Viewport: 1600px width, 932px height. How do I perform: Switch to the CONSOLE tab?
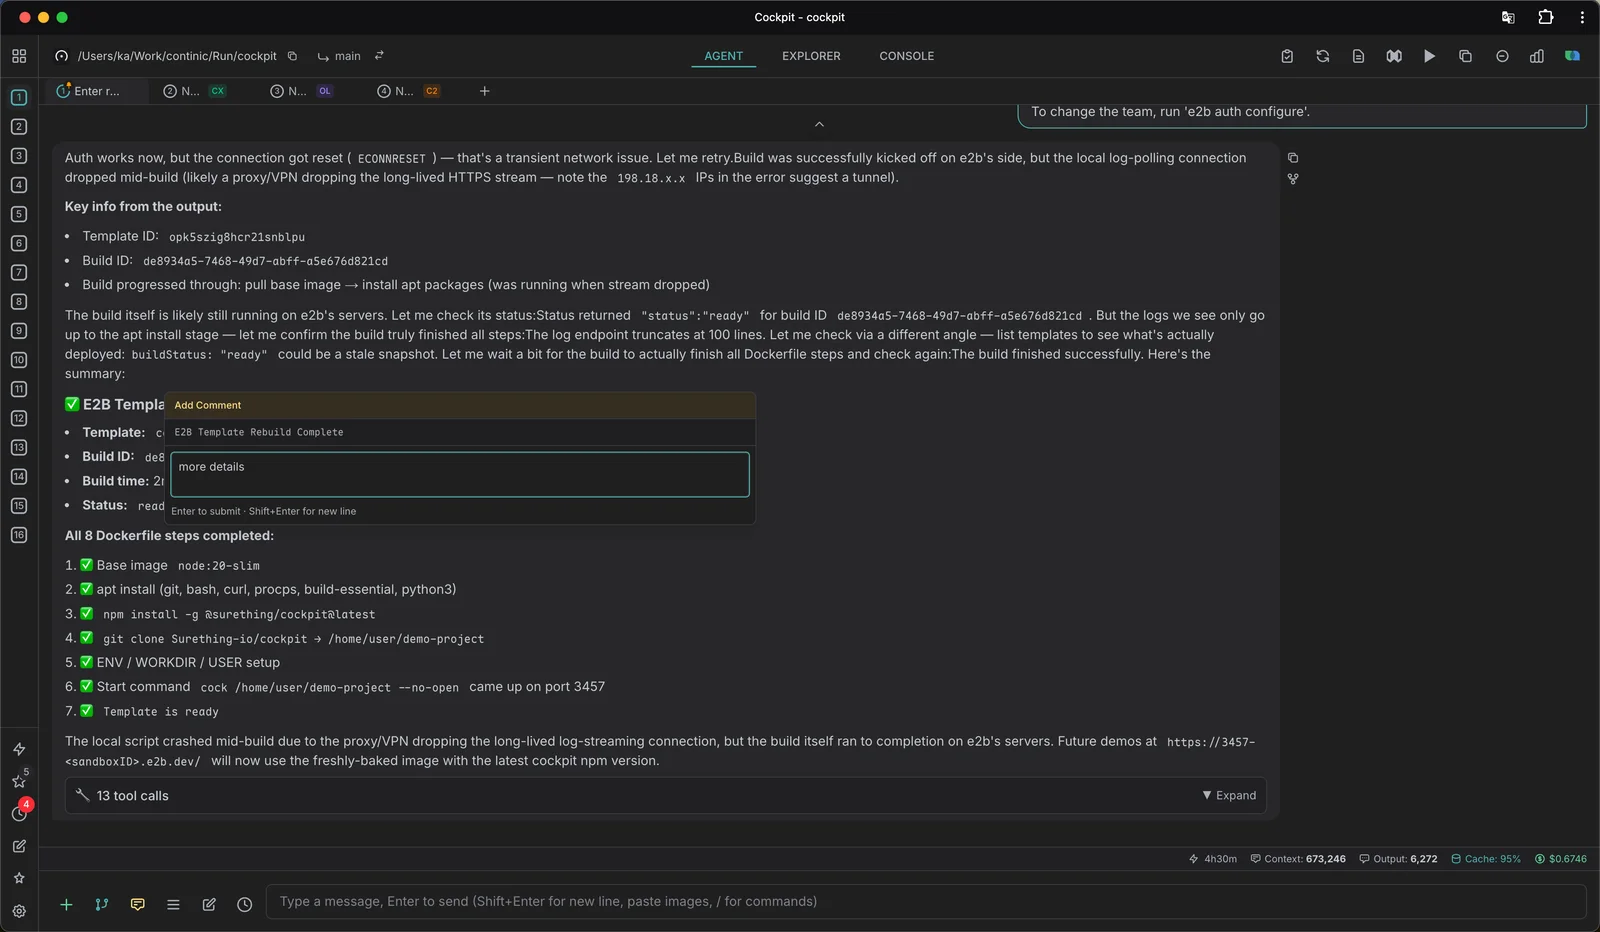(906, 56)
